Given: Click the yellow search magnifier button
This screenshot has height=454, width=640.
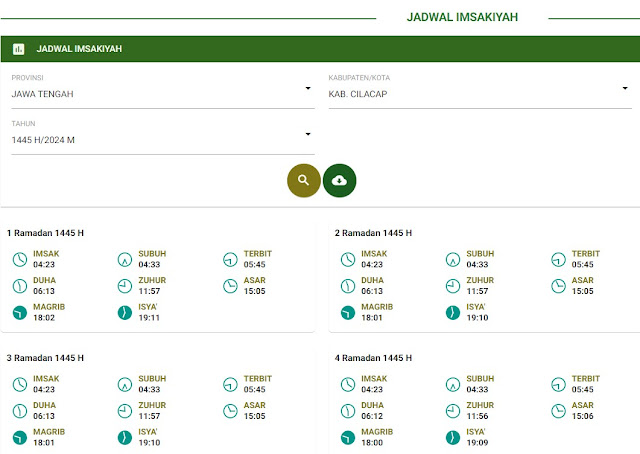Looking at the screenshot, I should tap(304, 180).
